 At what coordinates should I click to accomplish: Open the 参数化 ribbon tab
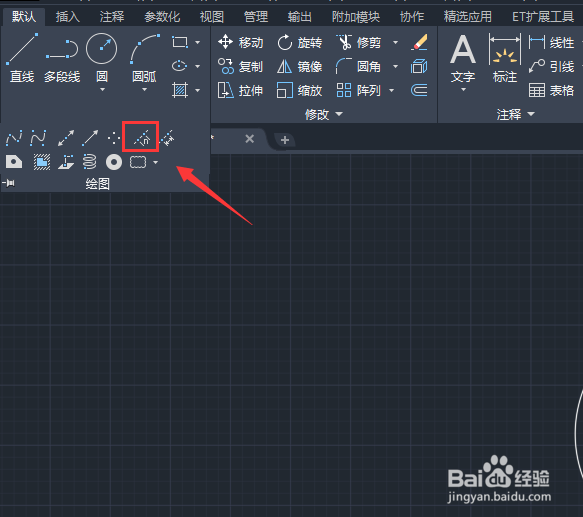pos(162,16)
